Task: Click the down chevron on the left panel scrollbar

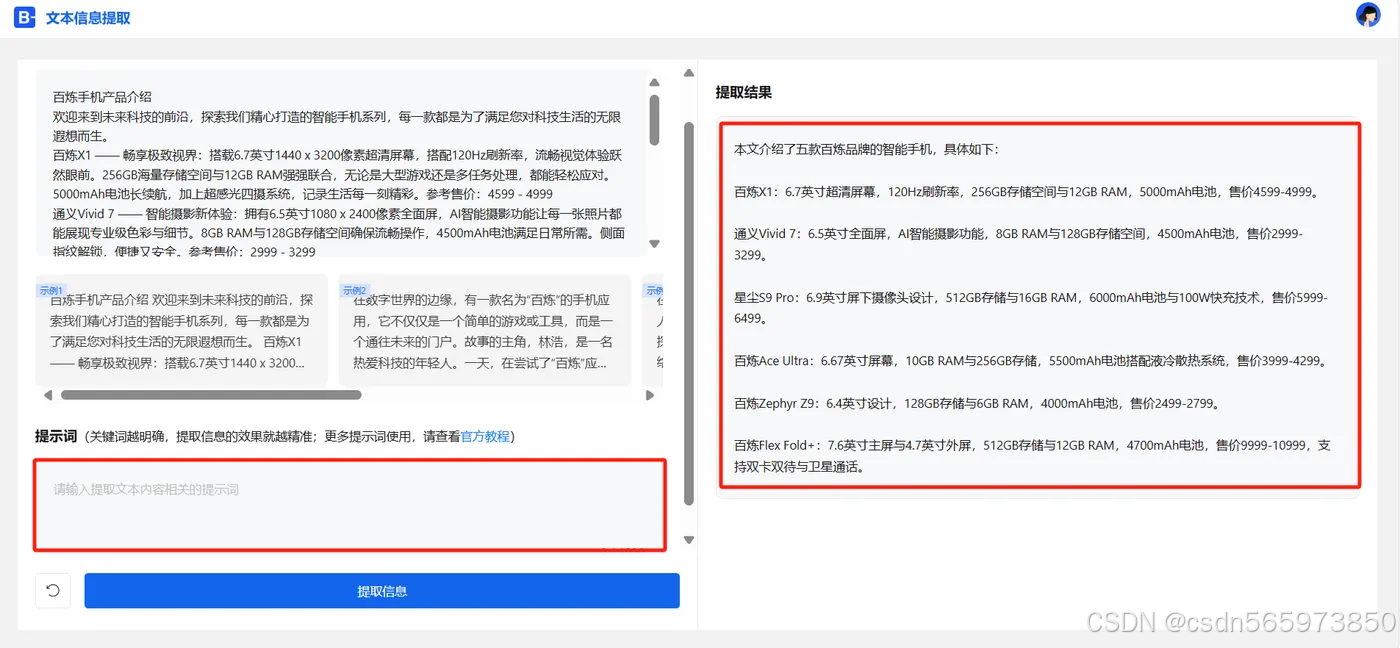Action: click(x=688, y=538)
